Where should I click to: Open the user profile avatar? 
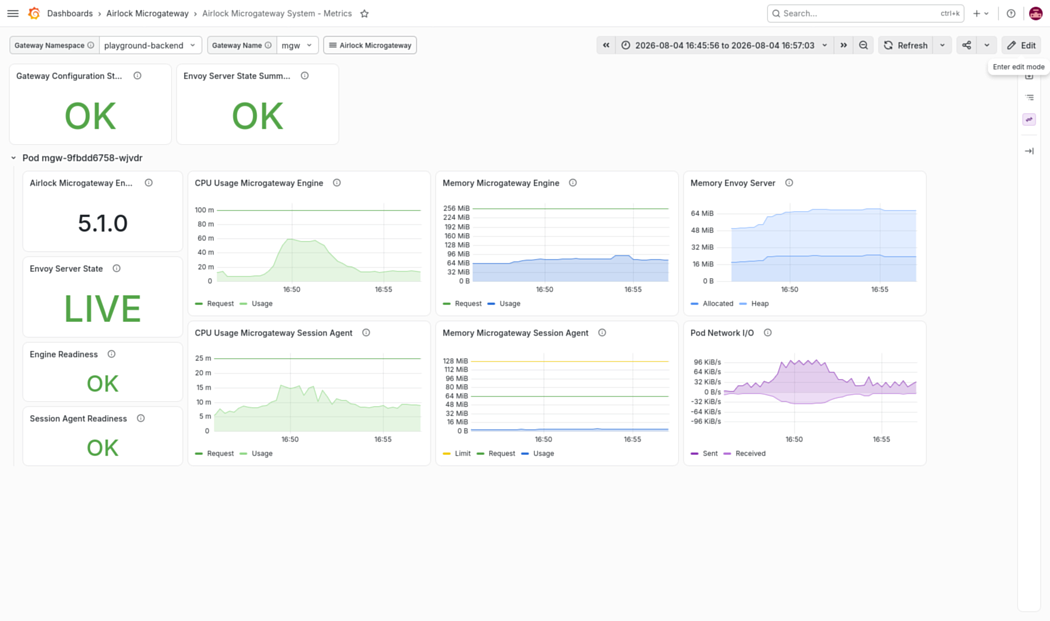tap(1035, 13)
